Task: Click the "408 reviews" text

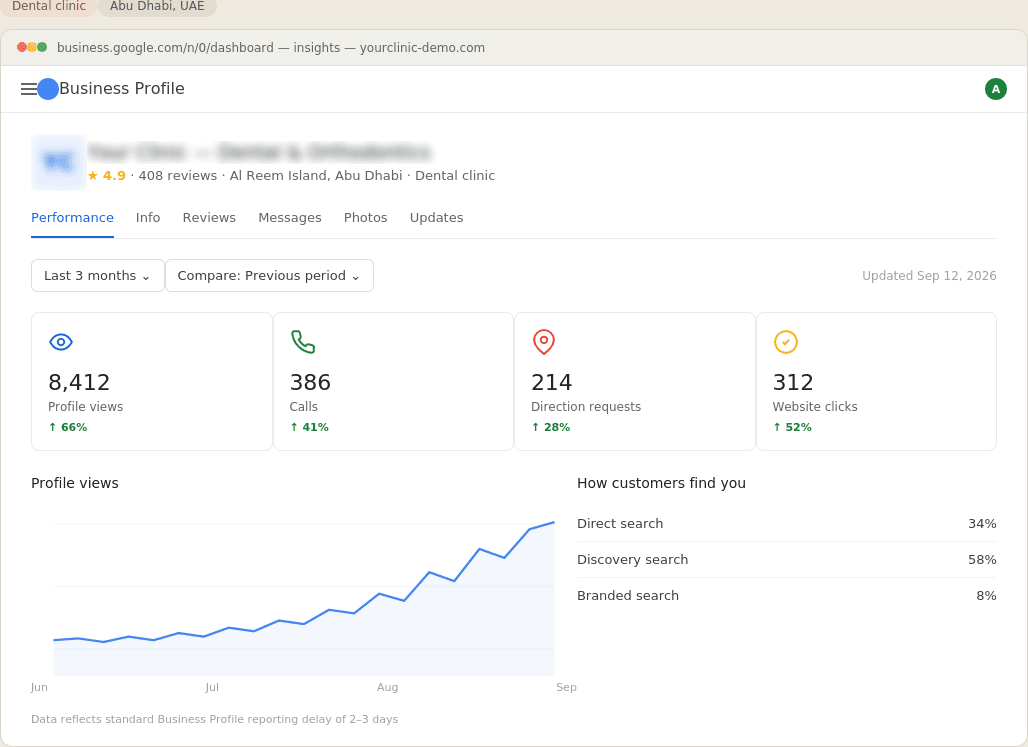Action: click(x=178, y=176)
